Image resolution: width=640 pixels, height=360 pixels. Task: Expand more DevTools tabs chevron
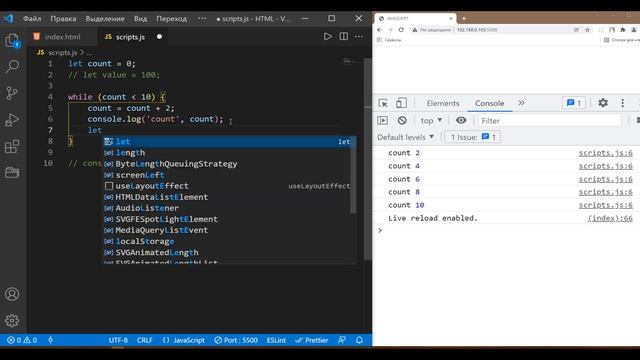click(x=521, y=103)
